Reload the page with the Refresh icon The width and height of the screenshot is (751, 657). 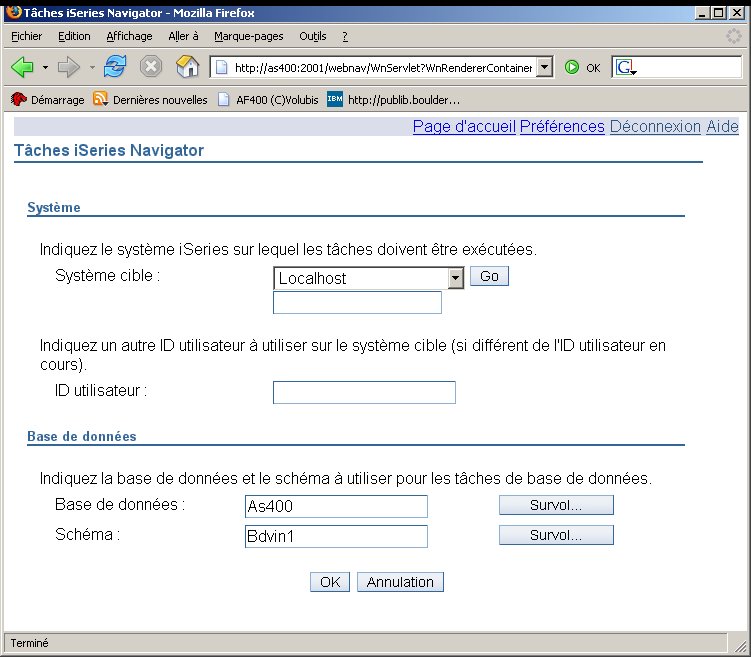115,66
